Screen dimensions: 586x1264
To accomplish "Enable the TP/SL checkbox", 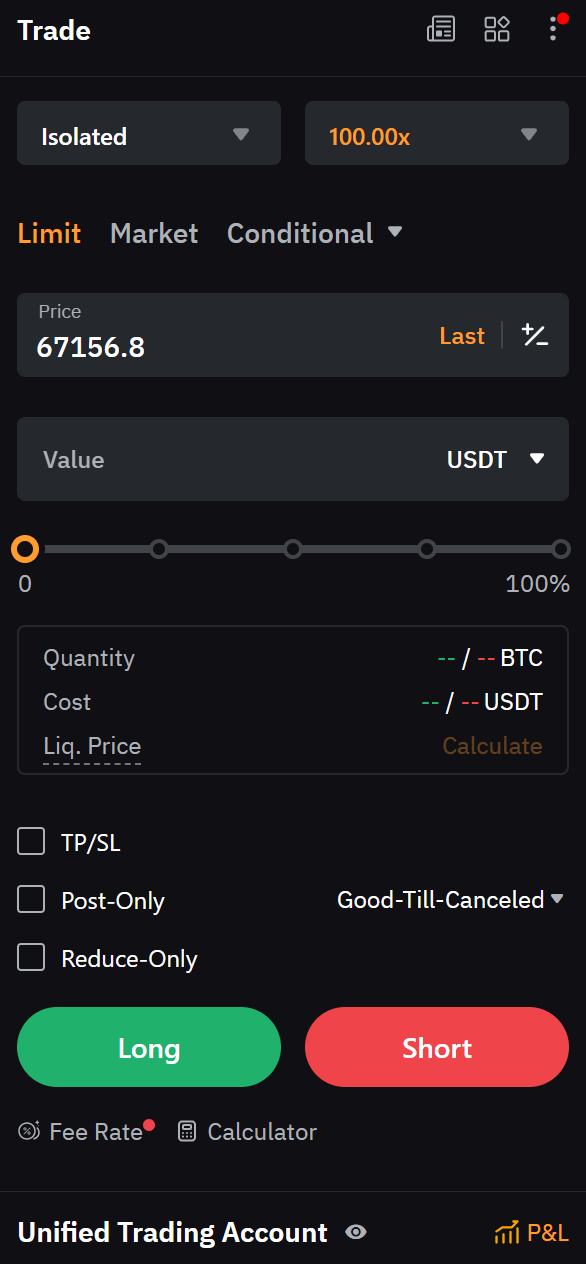I will coord(30,841).
